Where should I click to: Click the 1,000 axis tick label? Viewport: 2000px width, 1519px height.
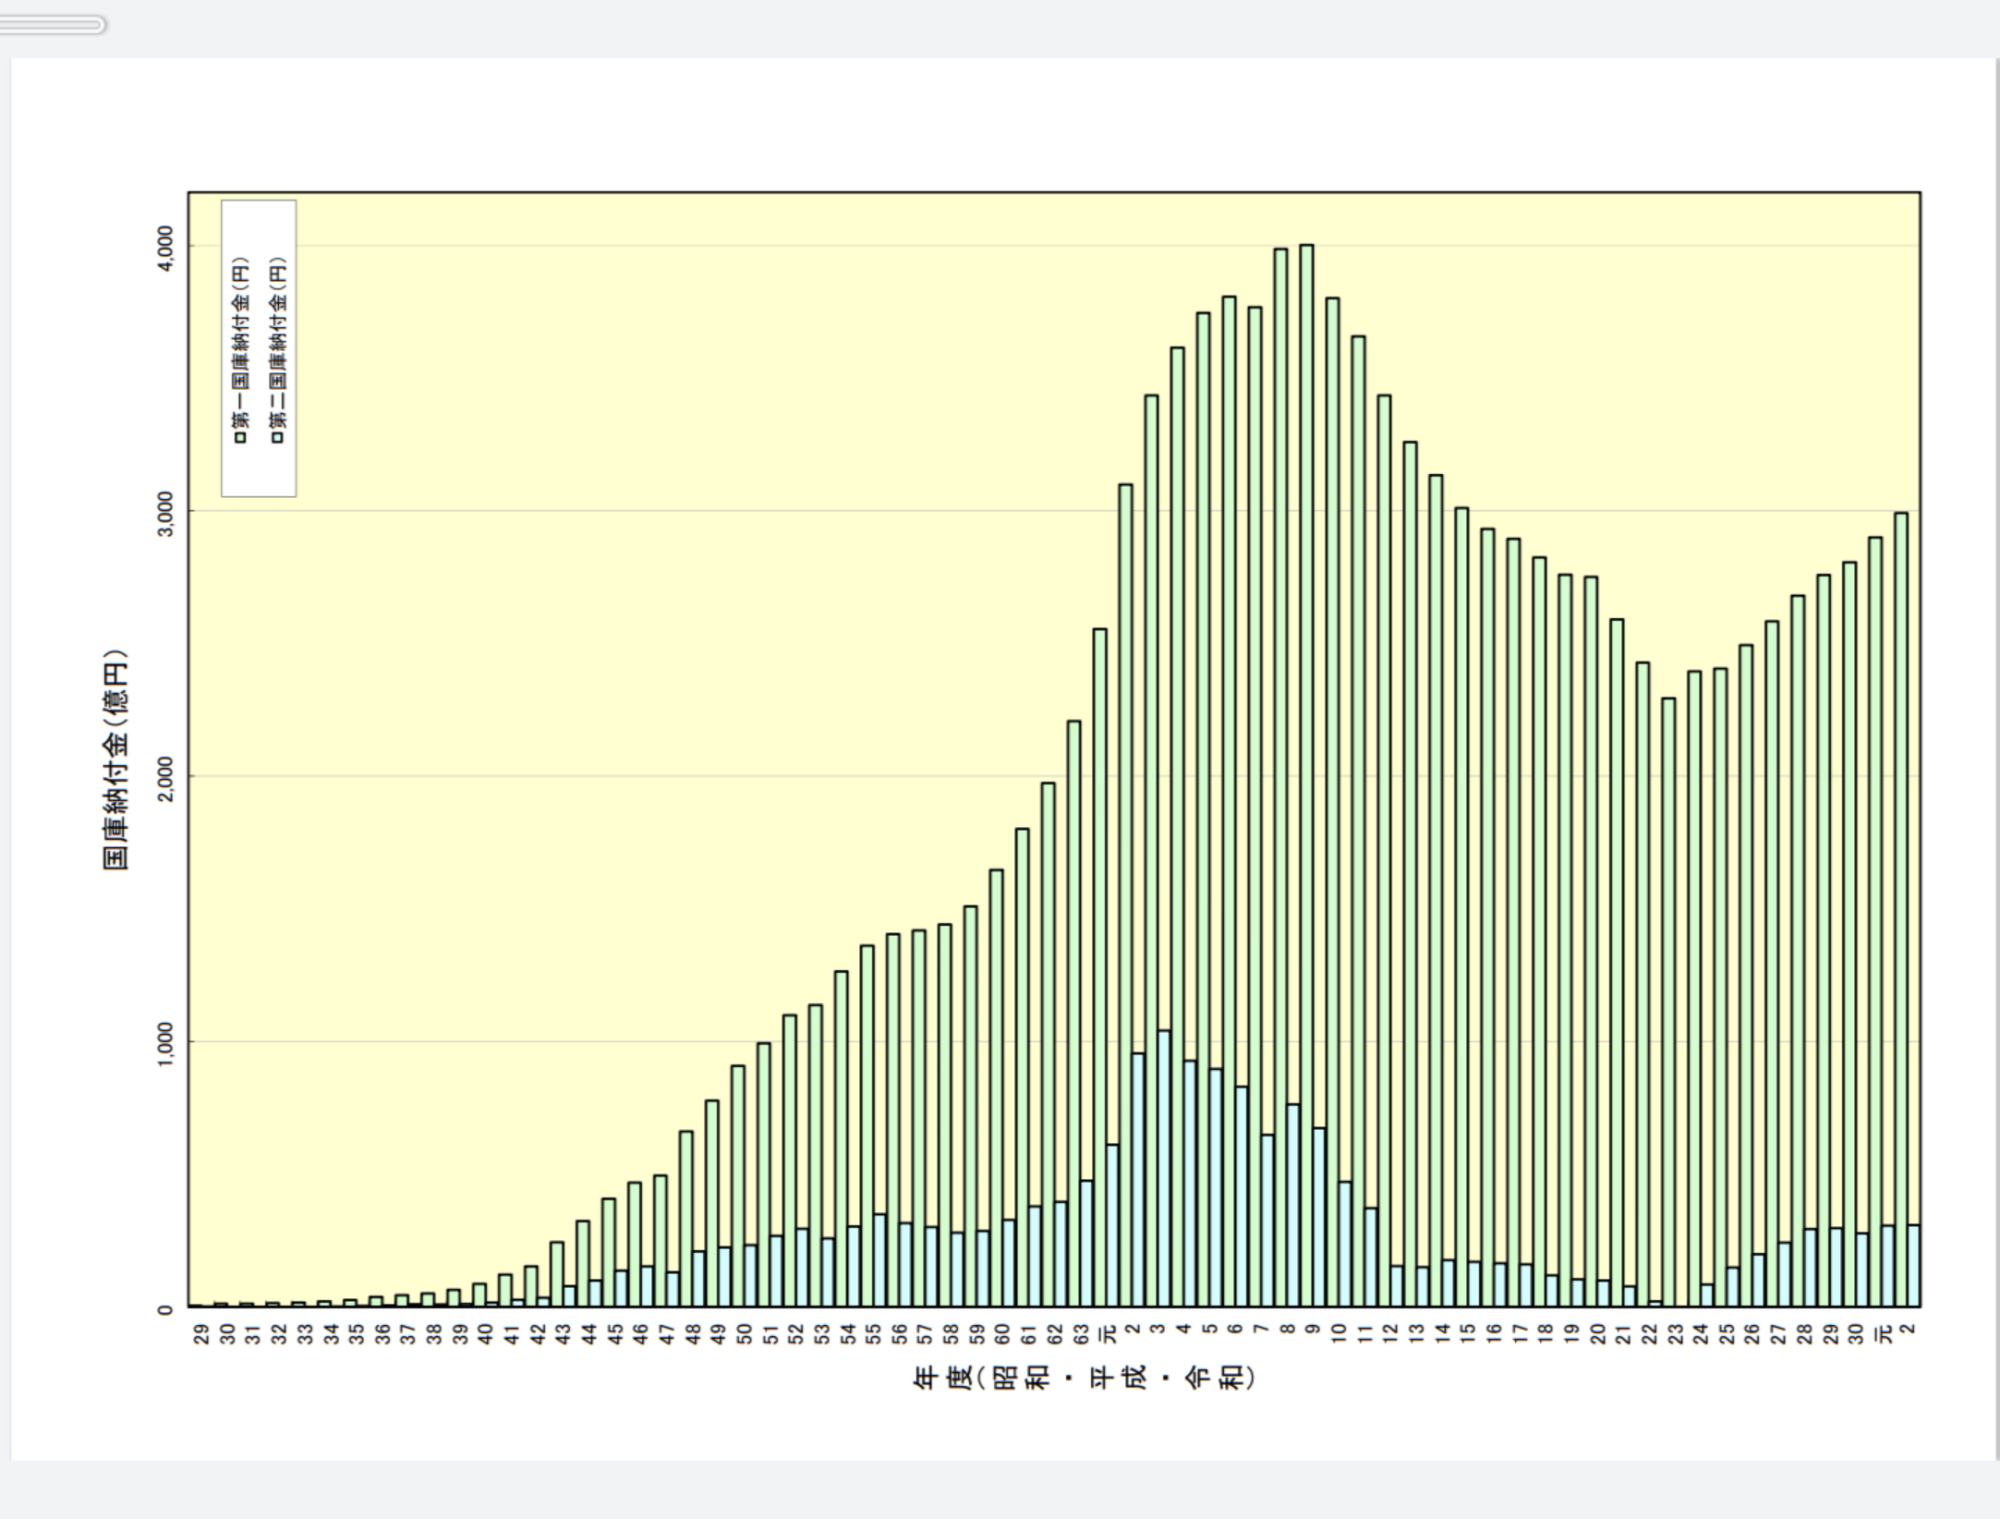click(x=166, y=1043)
